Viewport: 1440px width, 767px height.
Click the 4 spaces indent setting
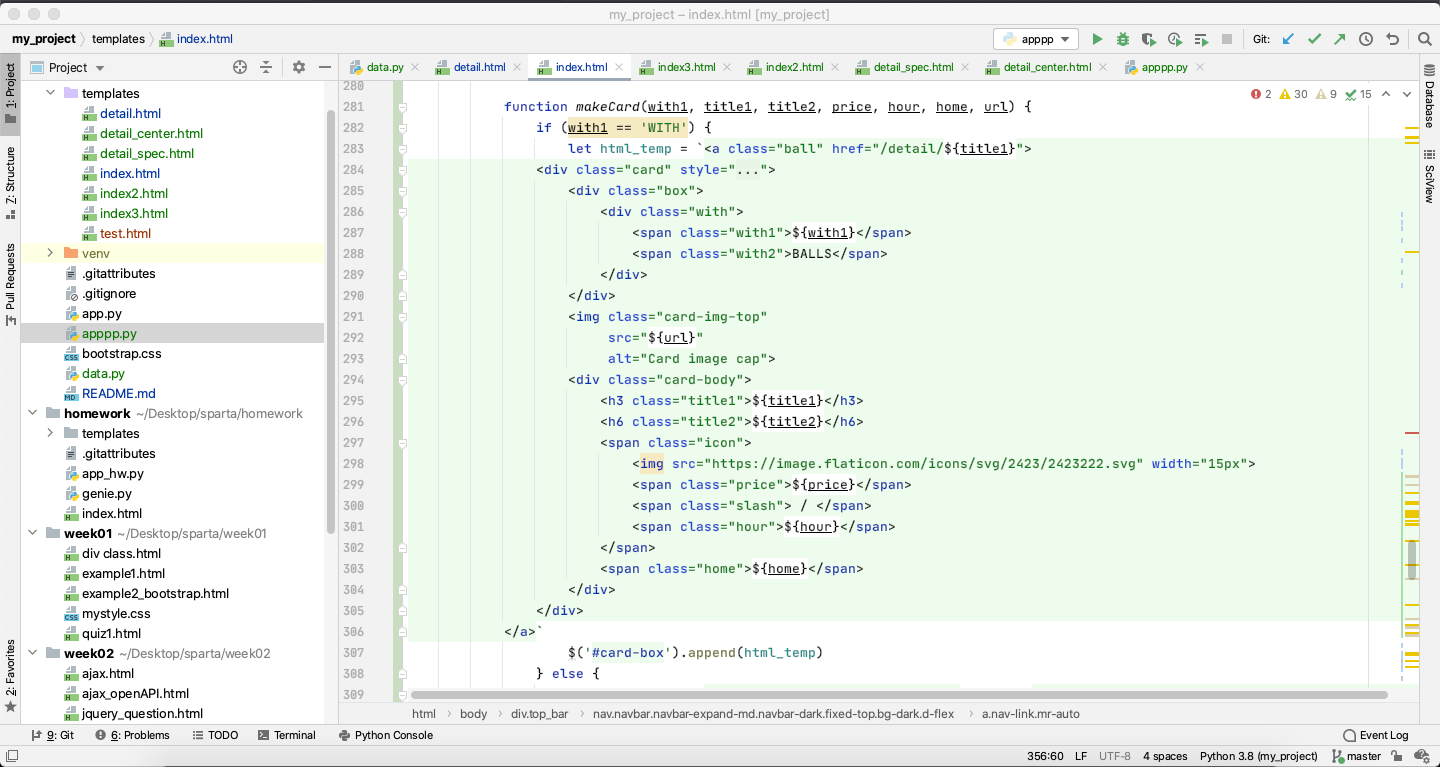pos(1165,756)
